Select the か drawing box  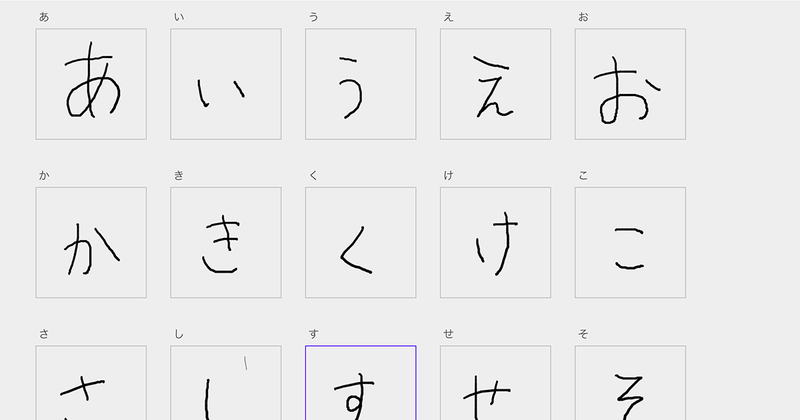click(91, 243)
